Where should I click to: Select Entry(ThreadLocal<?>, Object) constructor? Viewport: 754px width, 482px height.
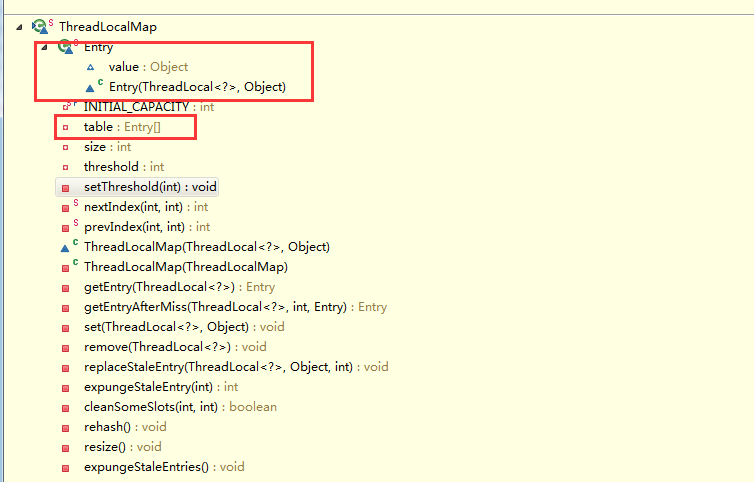197,87
